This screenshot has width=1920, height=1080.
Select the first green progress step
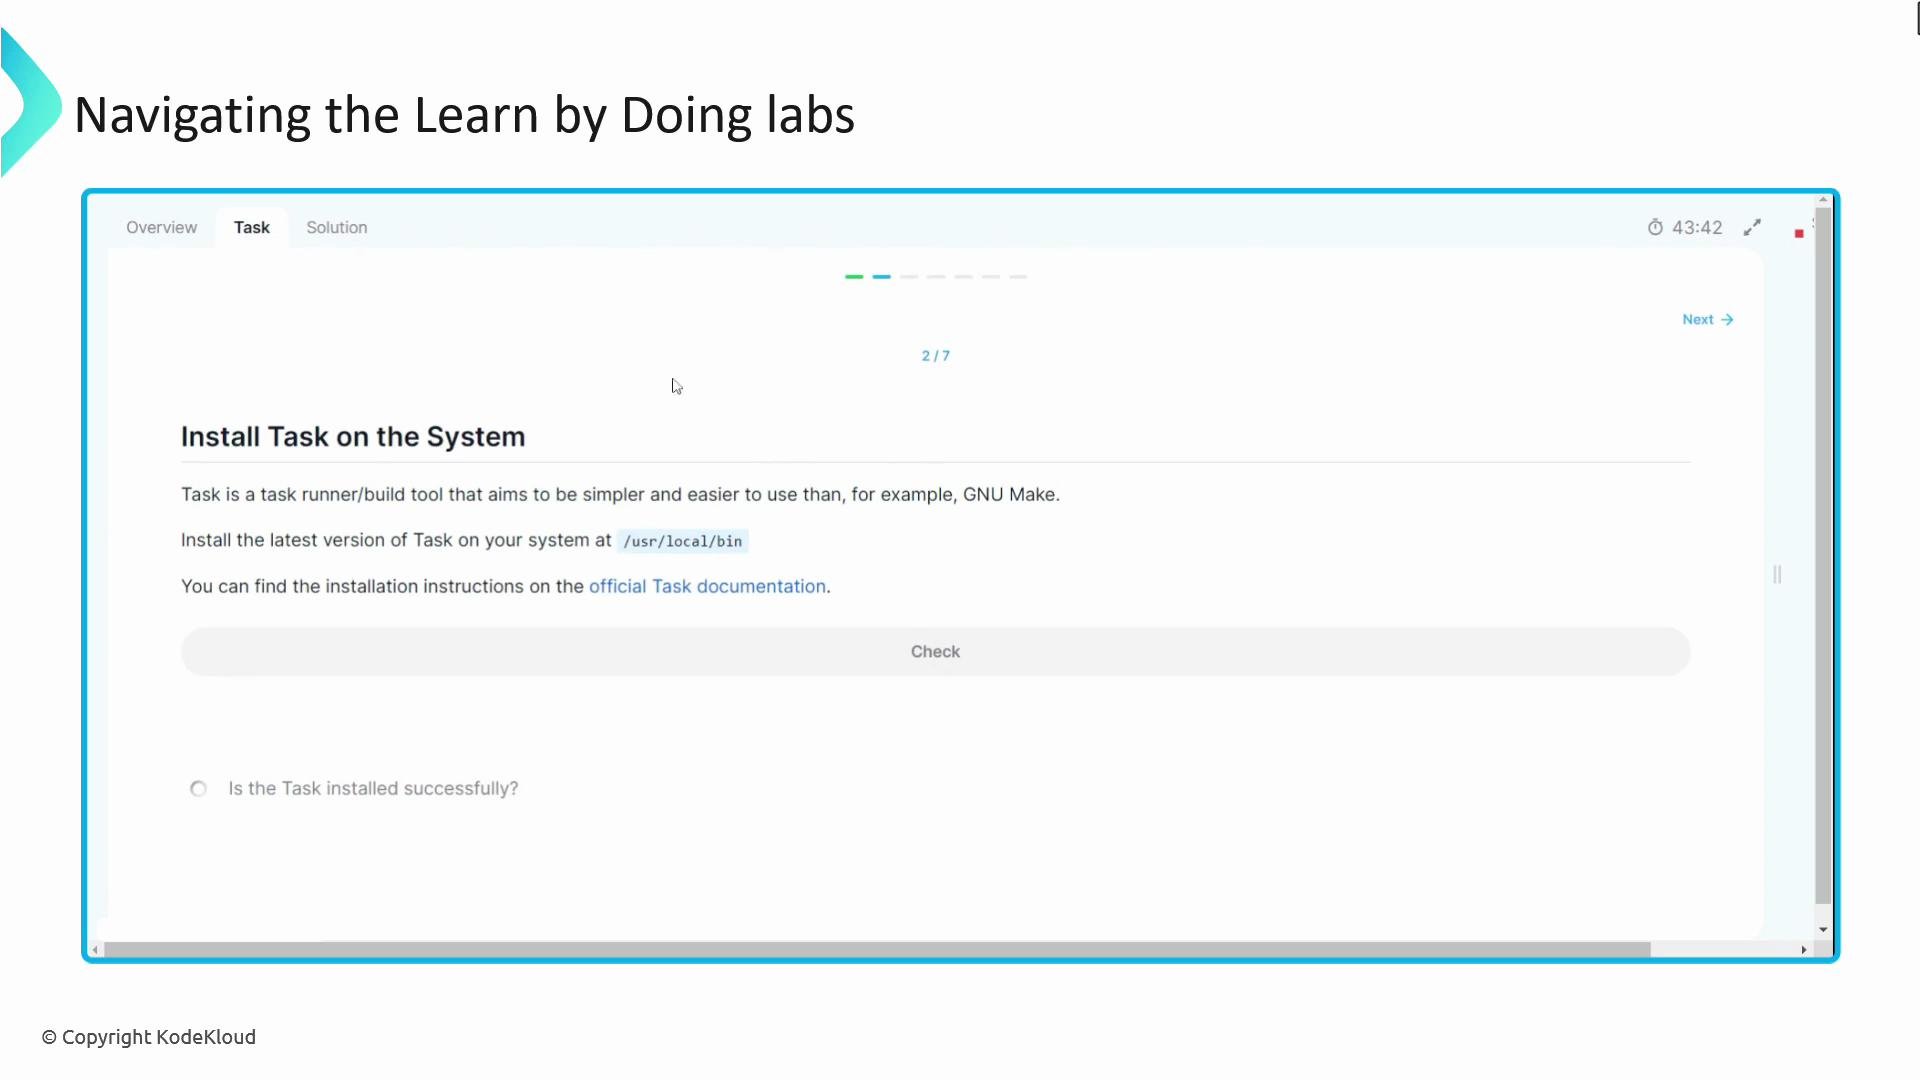click(854, 276)
